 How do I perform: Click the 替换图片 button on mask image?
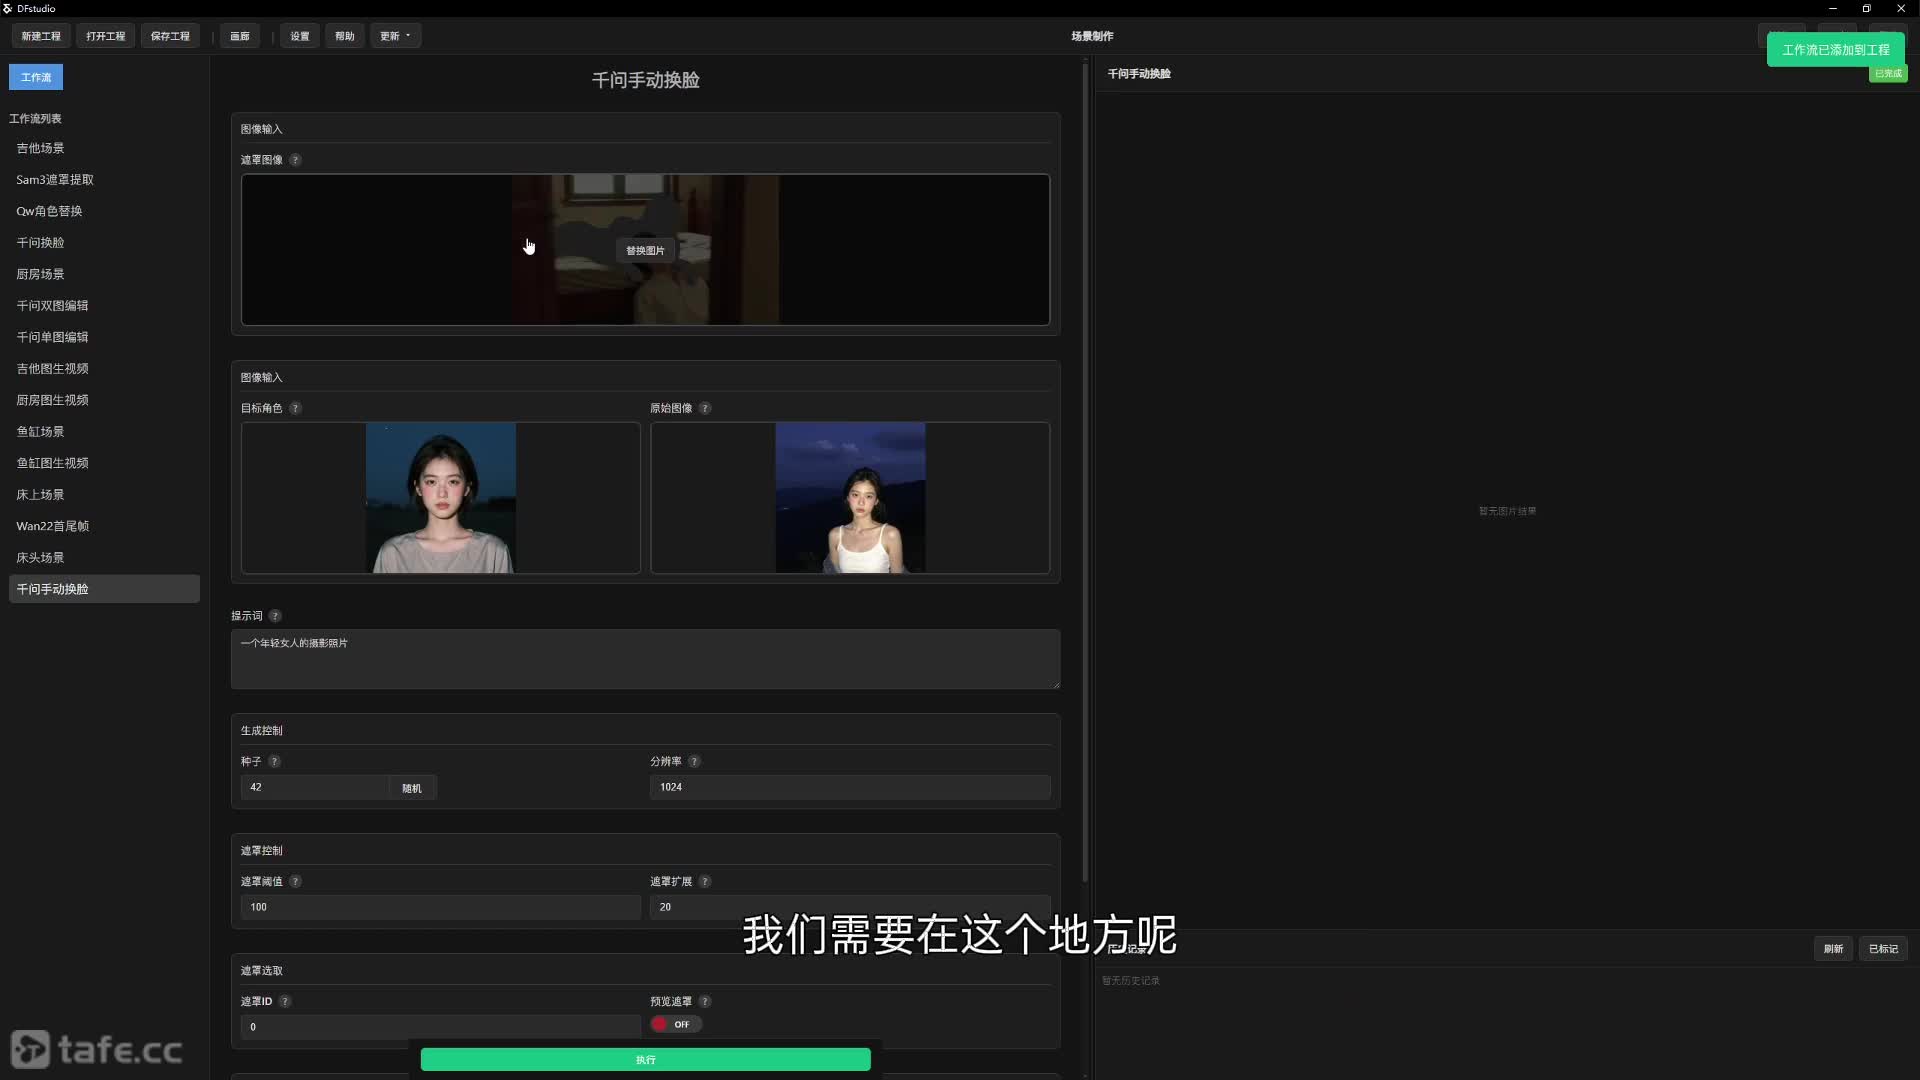coord(645,251)
